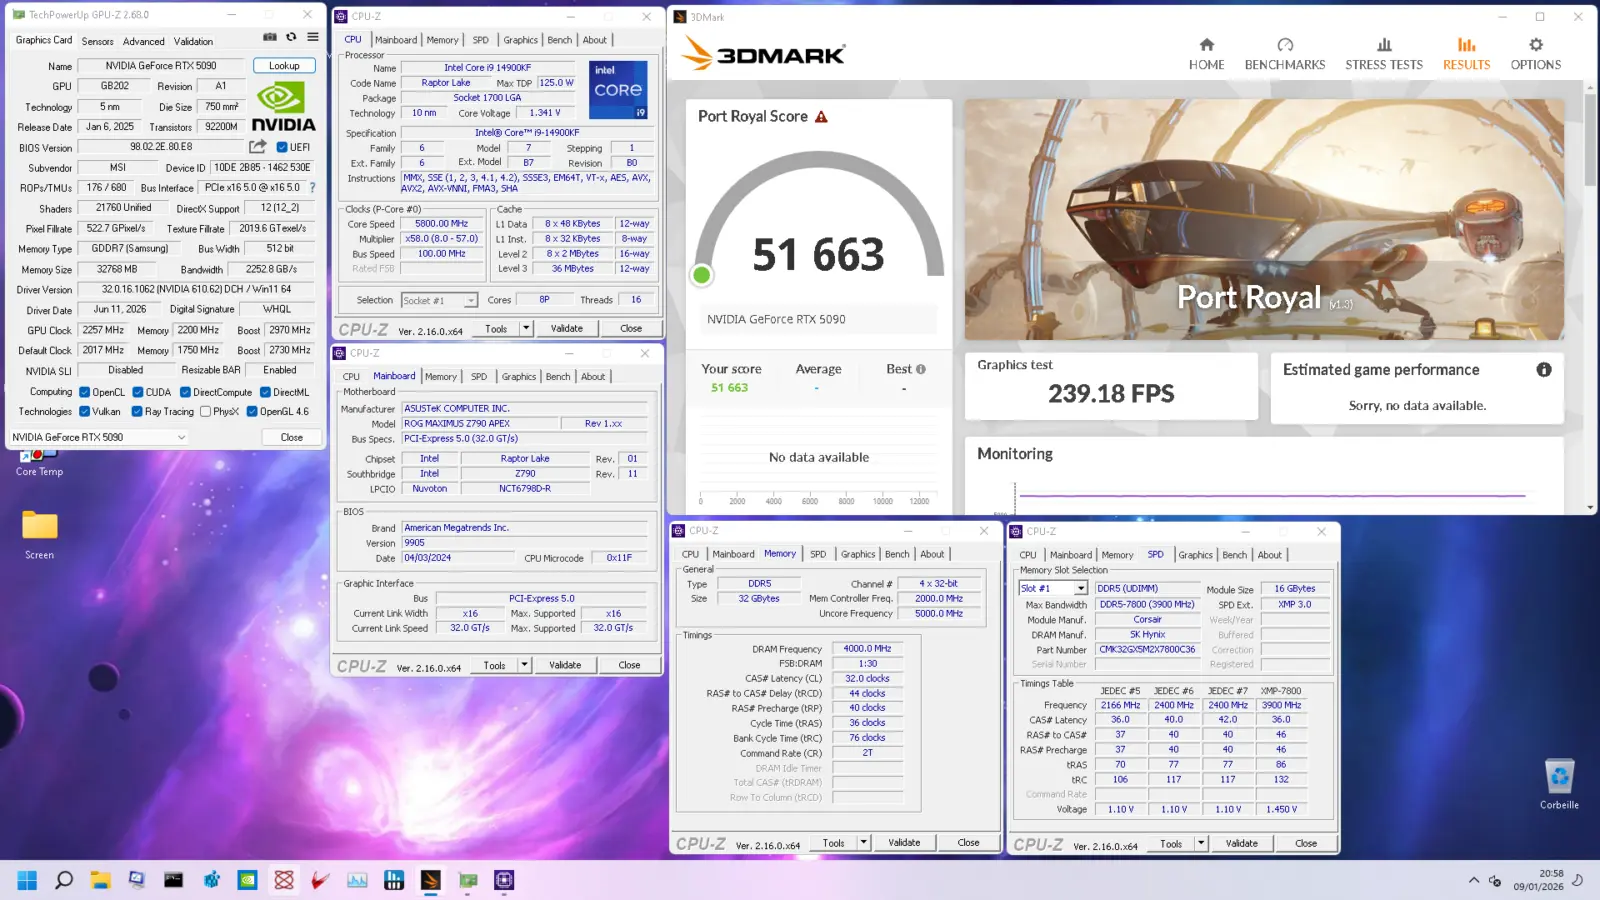
Task: Select the RESULTS tab in 3DMark
Action: pyautogui.click(x=1466, y=54)
